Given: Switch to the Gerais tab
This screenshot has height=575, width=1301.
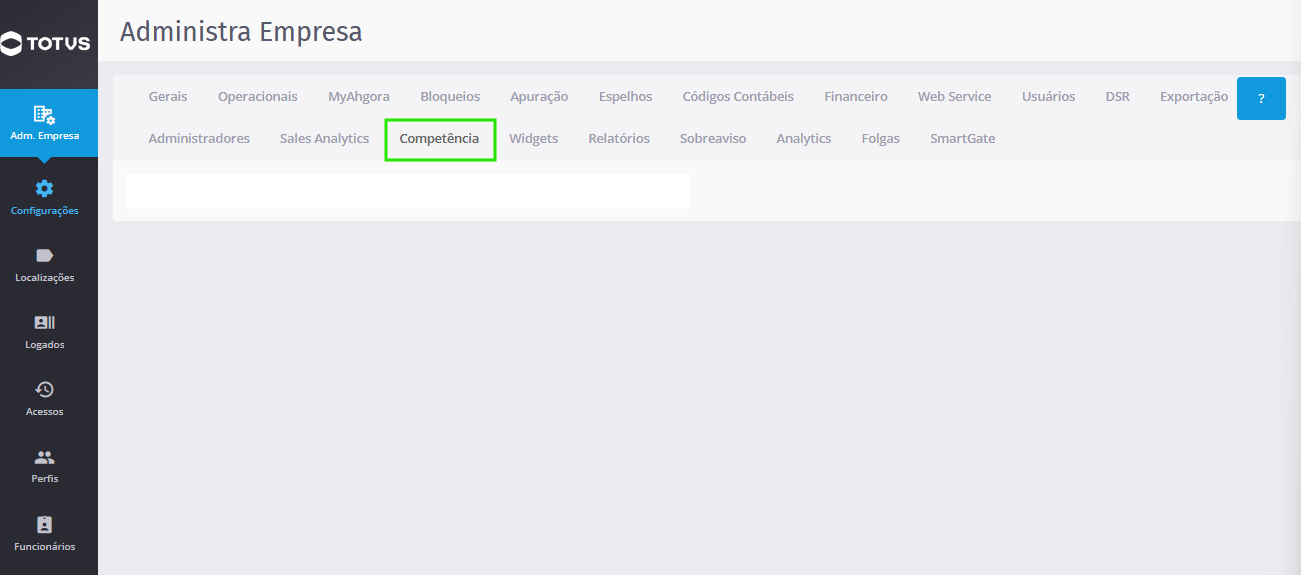Looking at the screenshot, I should (x=168, y=96).
